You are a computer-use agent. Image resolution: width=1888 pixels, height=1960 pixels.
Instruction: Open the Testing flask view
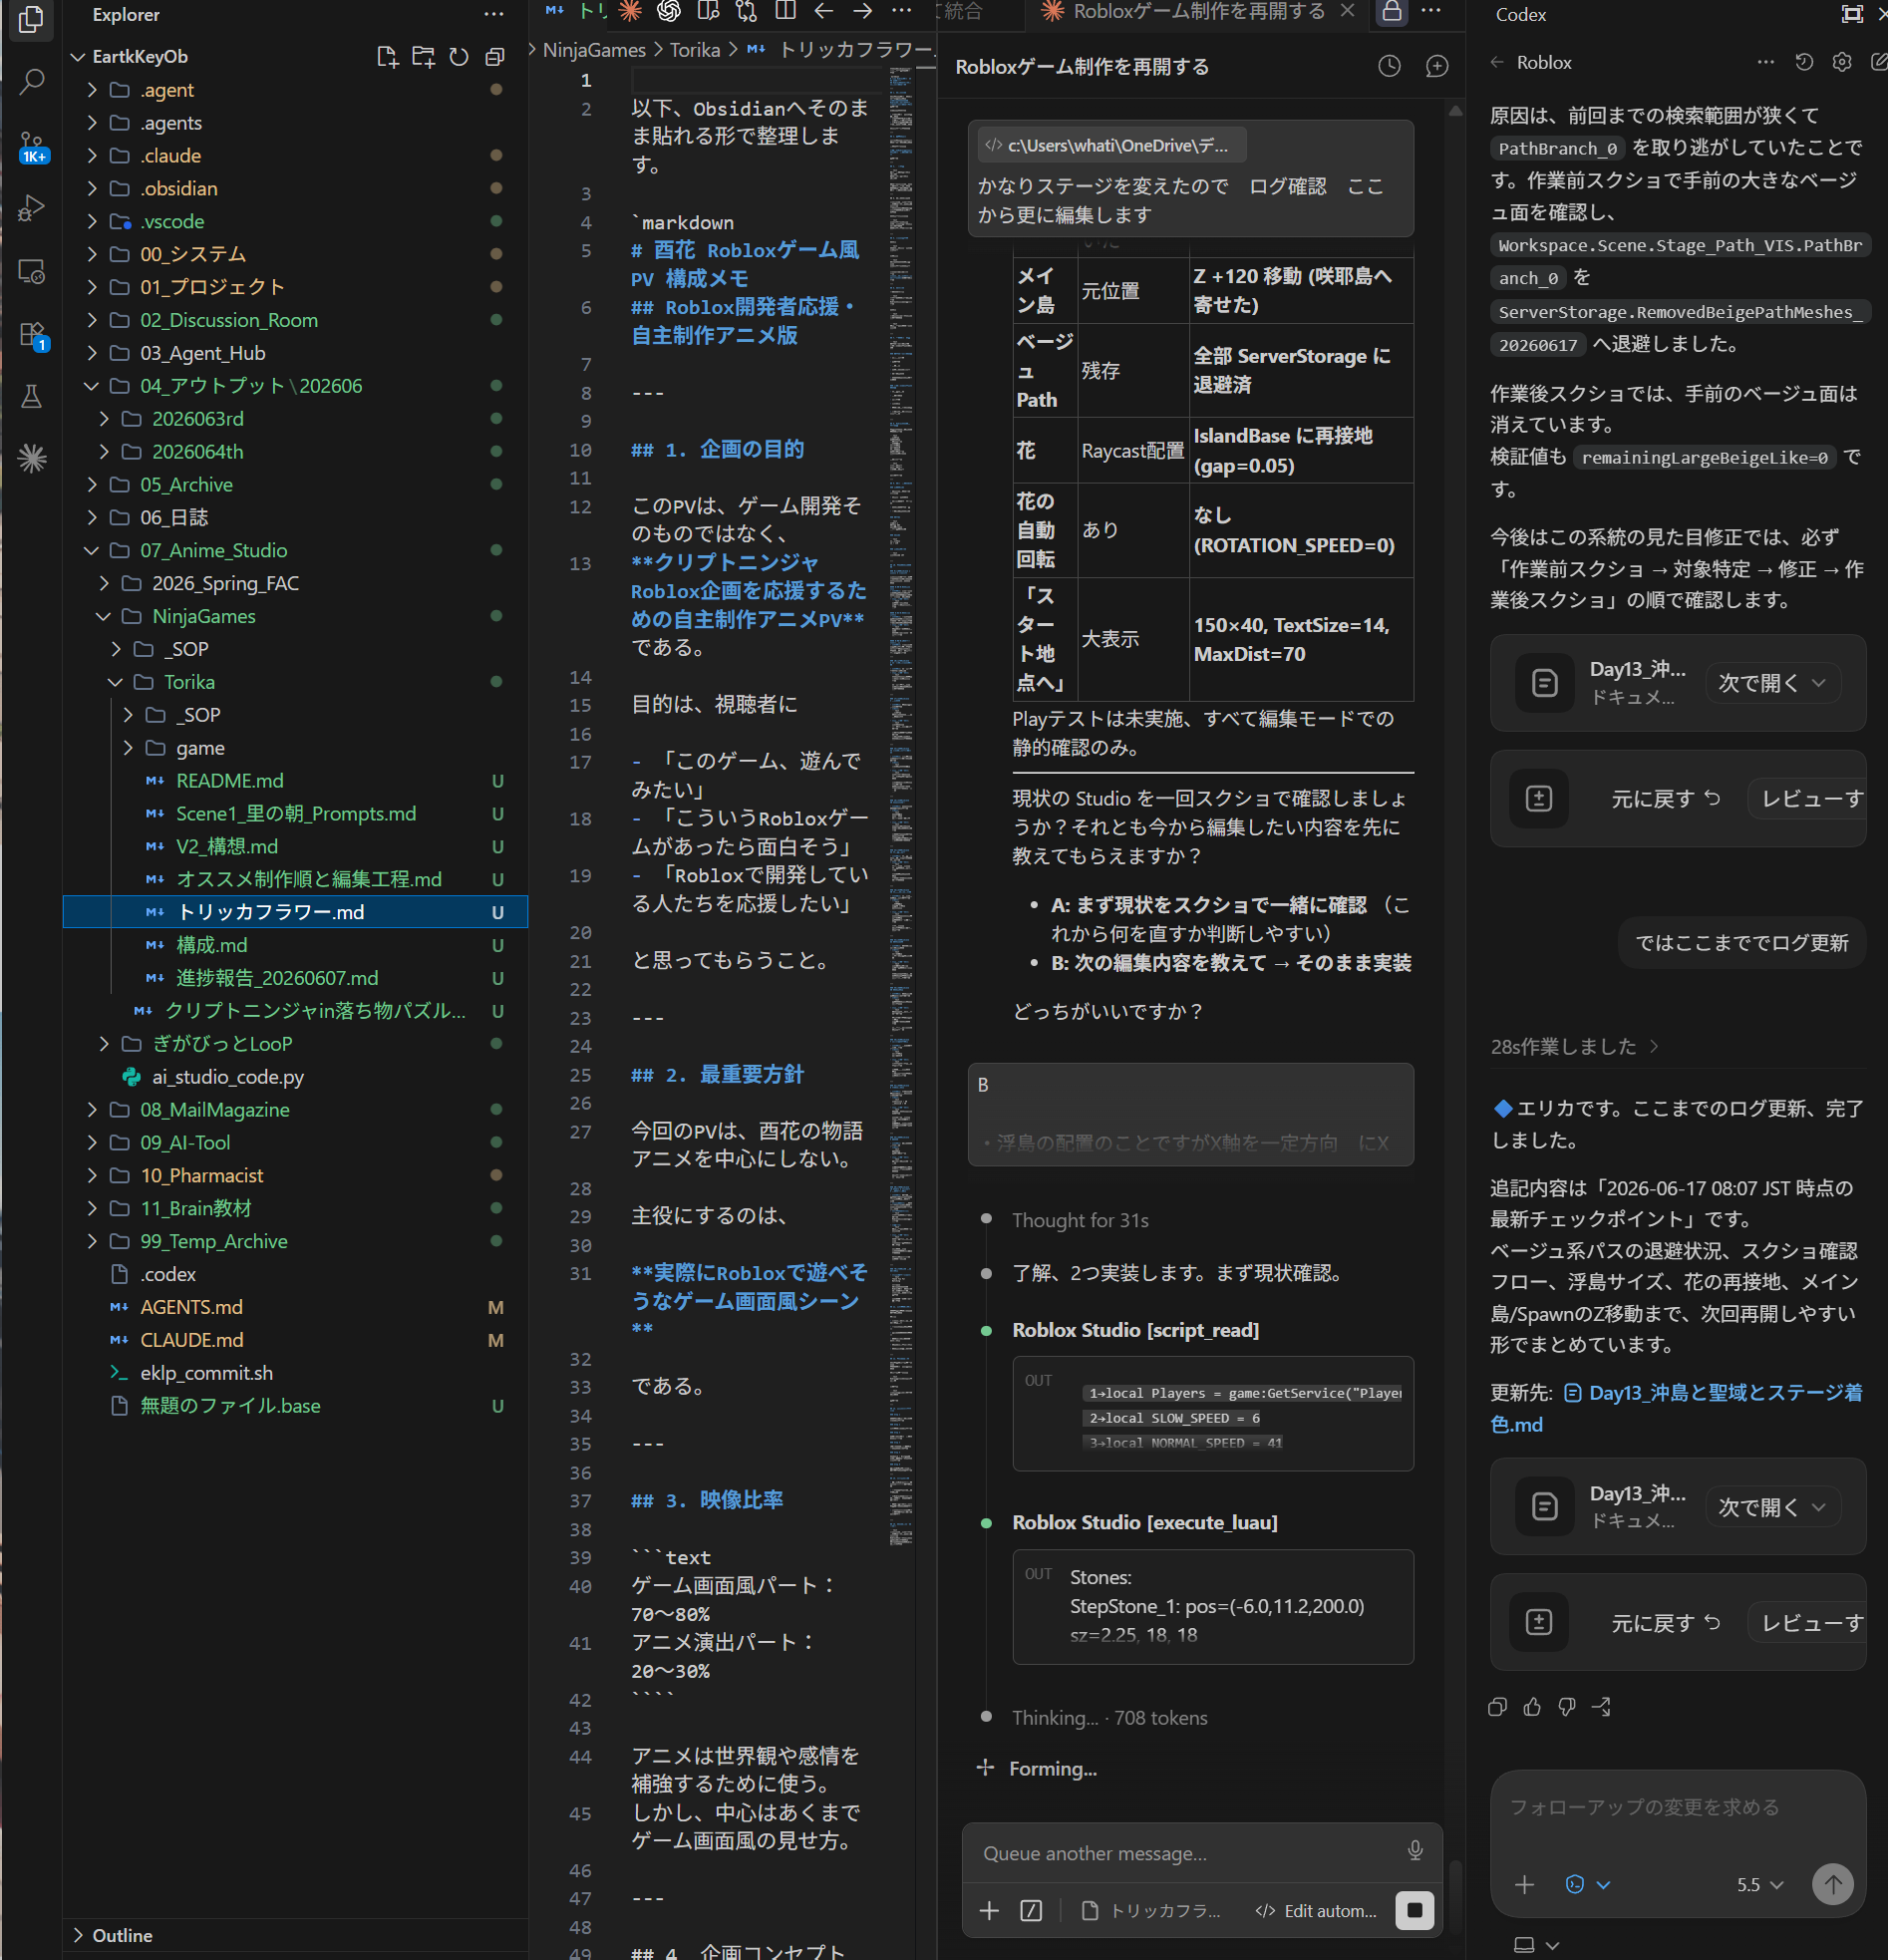click(x=32, y=397)
